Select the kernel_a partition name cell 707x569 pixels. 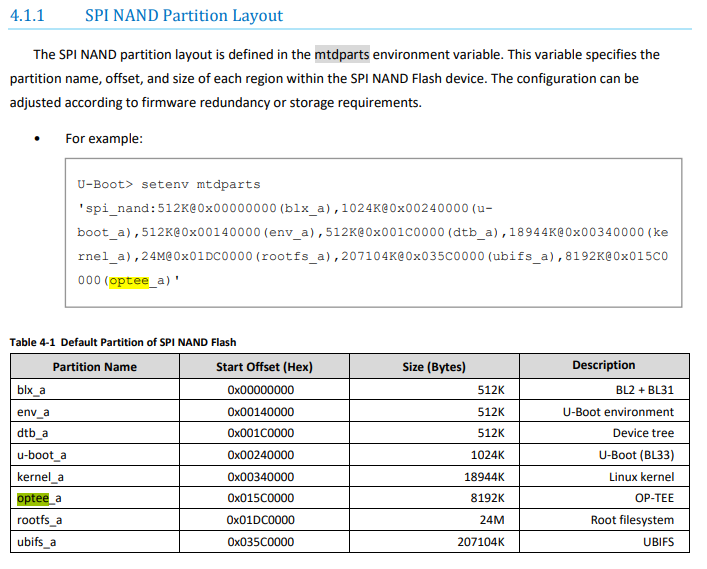[x=40, y=476]
